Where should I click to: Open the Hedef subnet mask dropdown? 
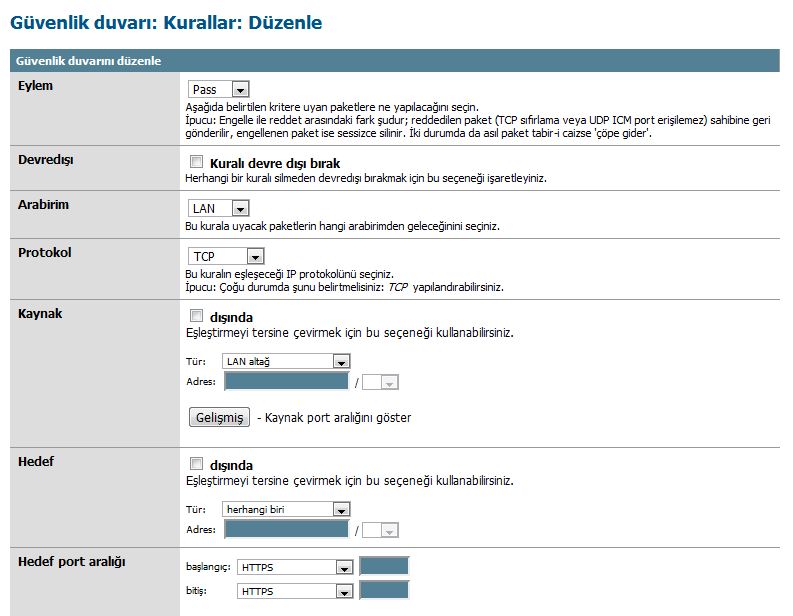[x=380, y=531]
